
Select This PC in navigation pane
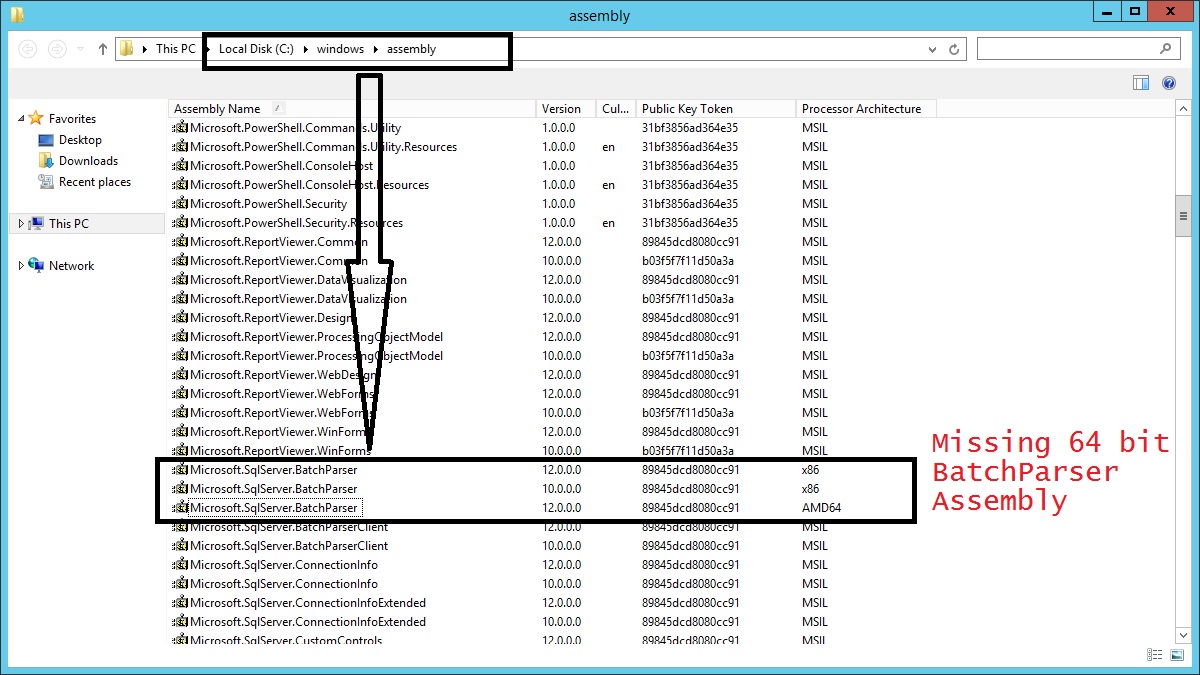pos(69,224)
